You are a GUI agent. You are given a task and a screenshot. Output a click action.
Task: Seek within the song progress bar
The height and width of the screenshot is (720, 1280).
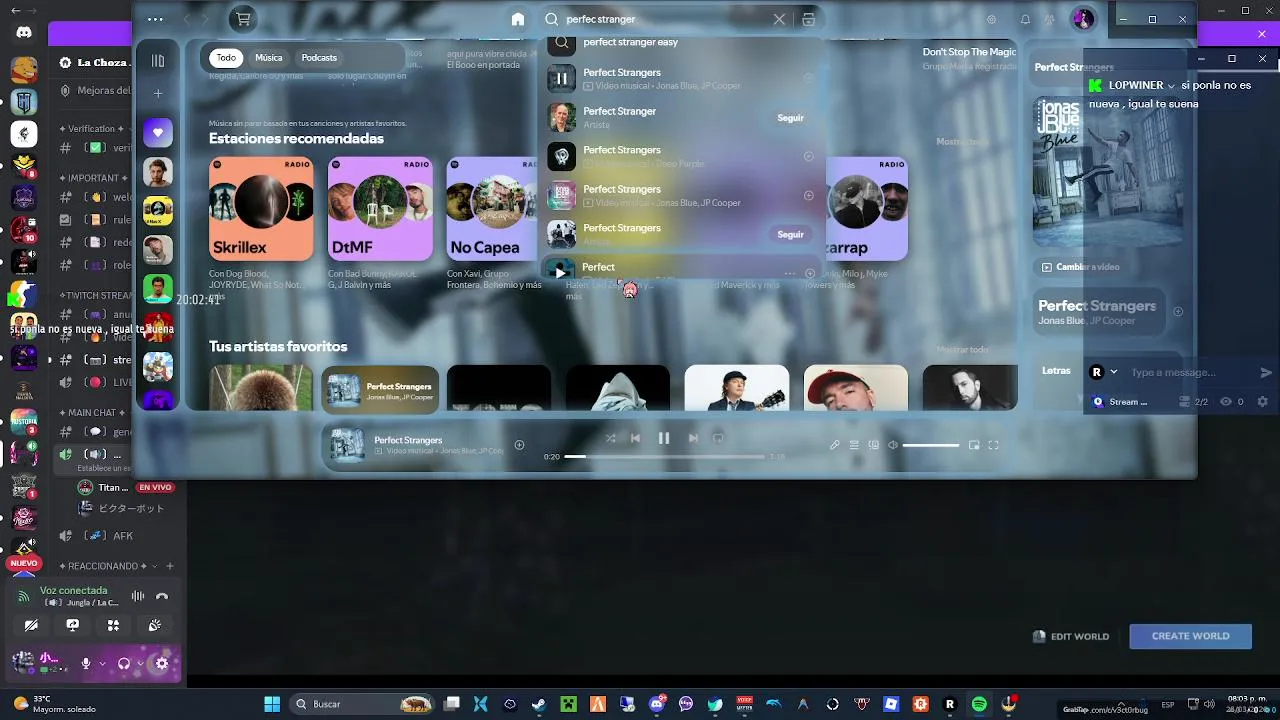664,457
